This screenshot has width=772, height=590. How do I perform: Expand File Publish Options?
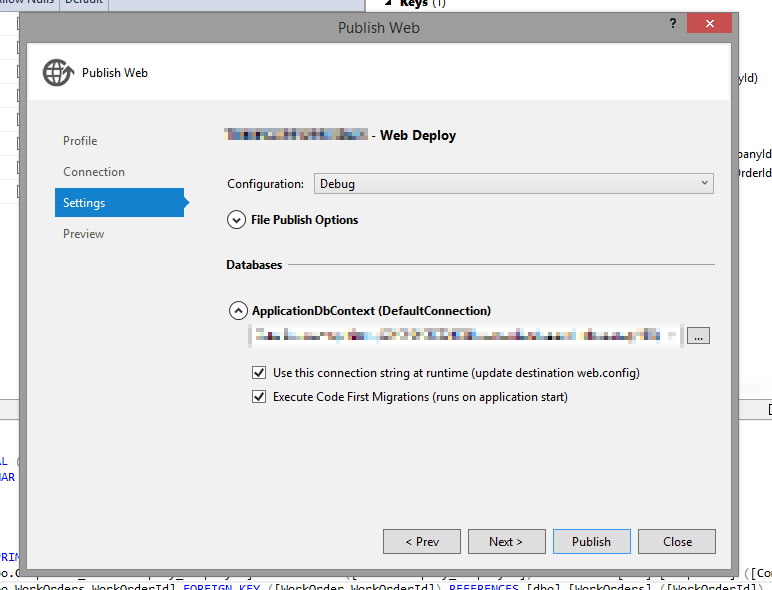click(237, 220)
